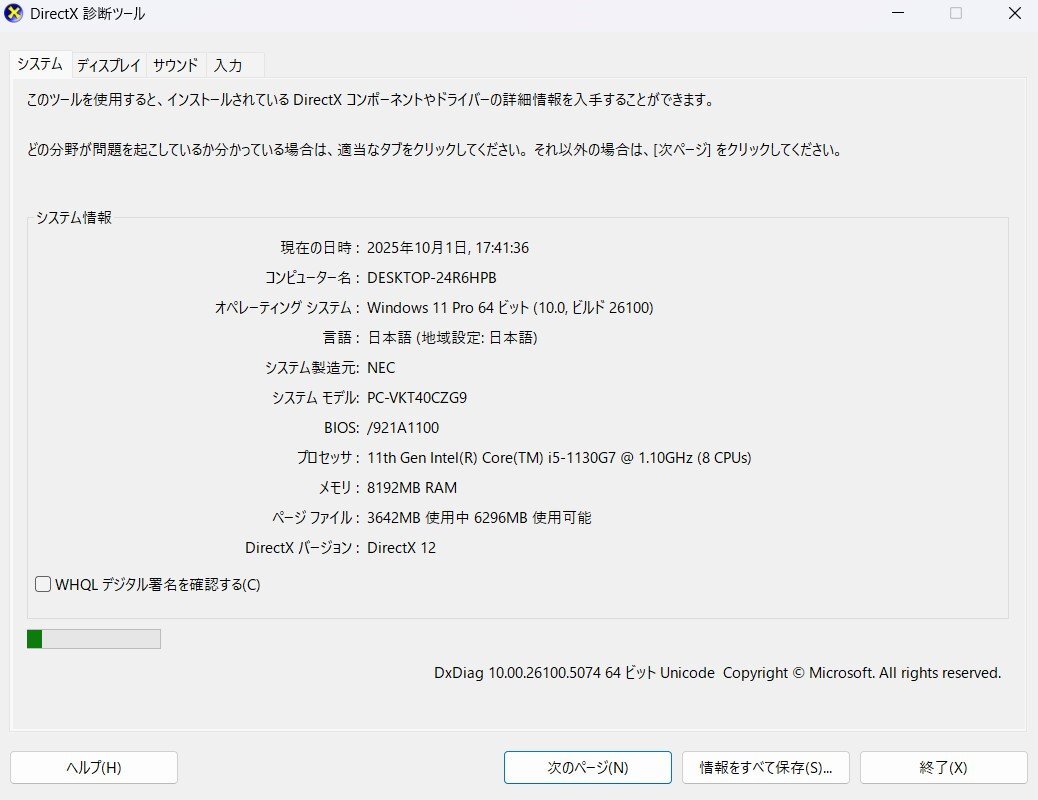1038x800 pixels.
Task: Click the DirectX logo icon in title bar
Action: click(13, 13)
